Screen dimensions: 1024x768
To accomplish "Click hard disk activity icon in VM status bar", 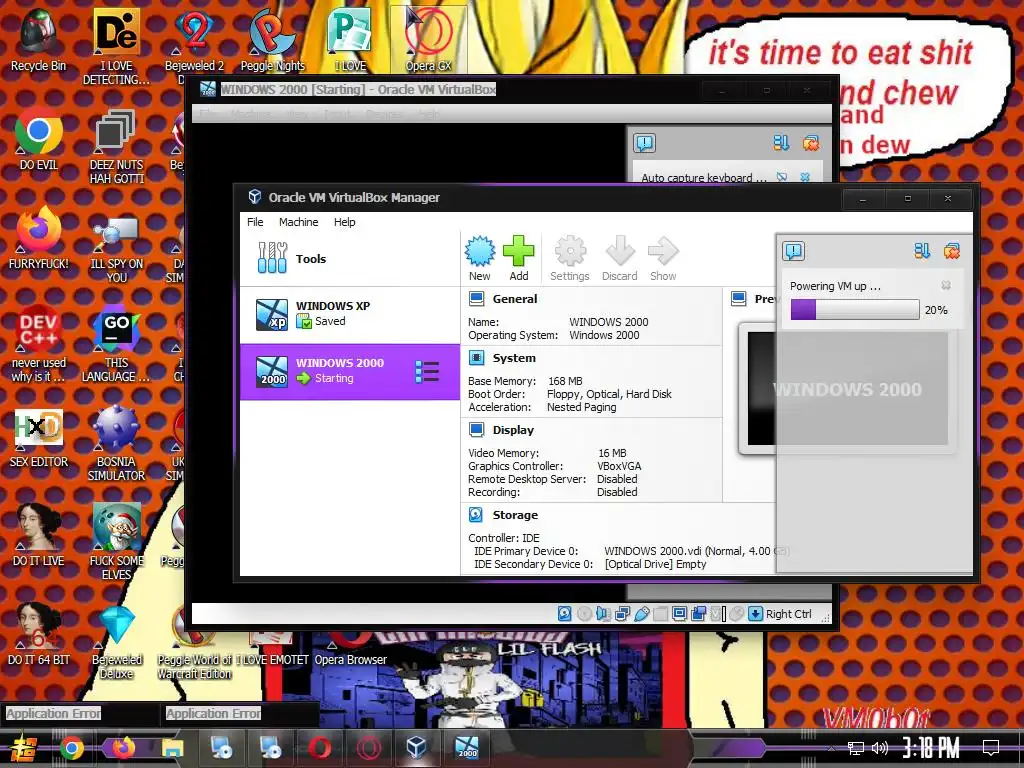I will 565,614.
